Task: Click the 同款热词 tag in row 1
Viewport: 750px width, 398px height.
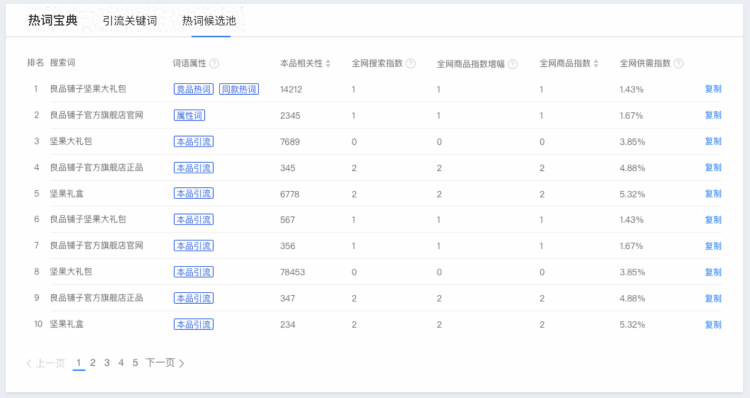Action: (x=239, y=89)
